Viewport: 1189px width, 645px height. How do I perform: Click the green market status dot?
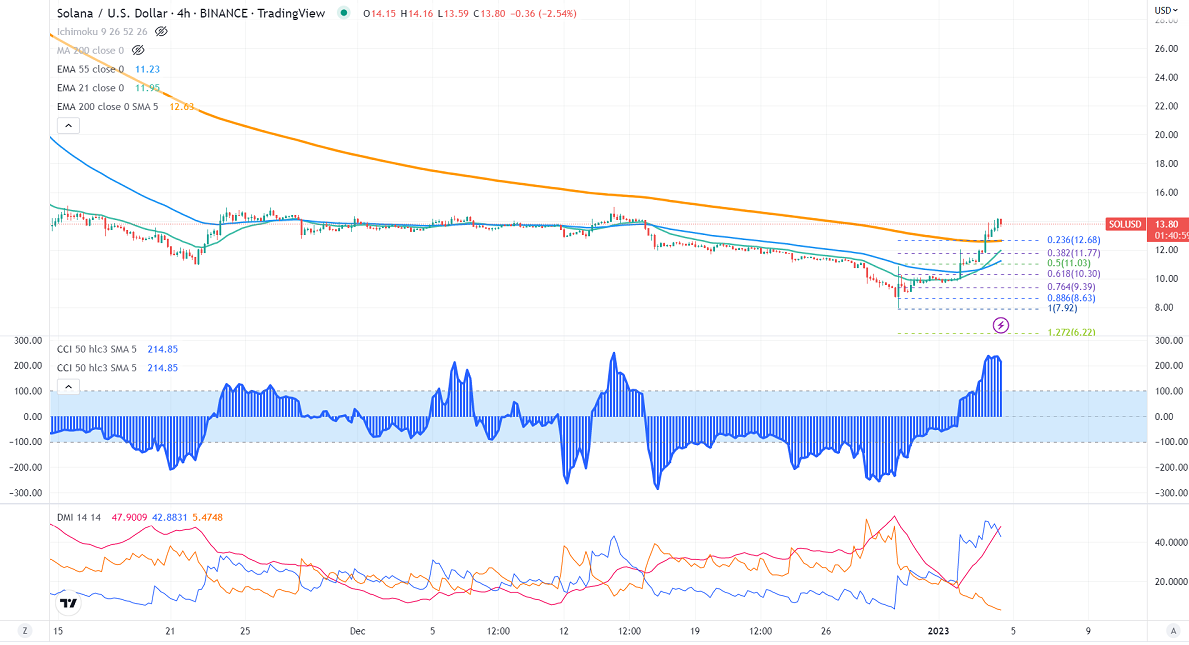pyautogui.click(x=344, y=13)
